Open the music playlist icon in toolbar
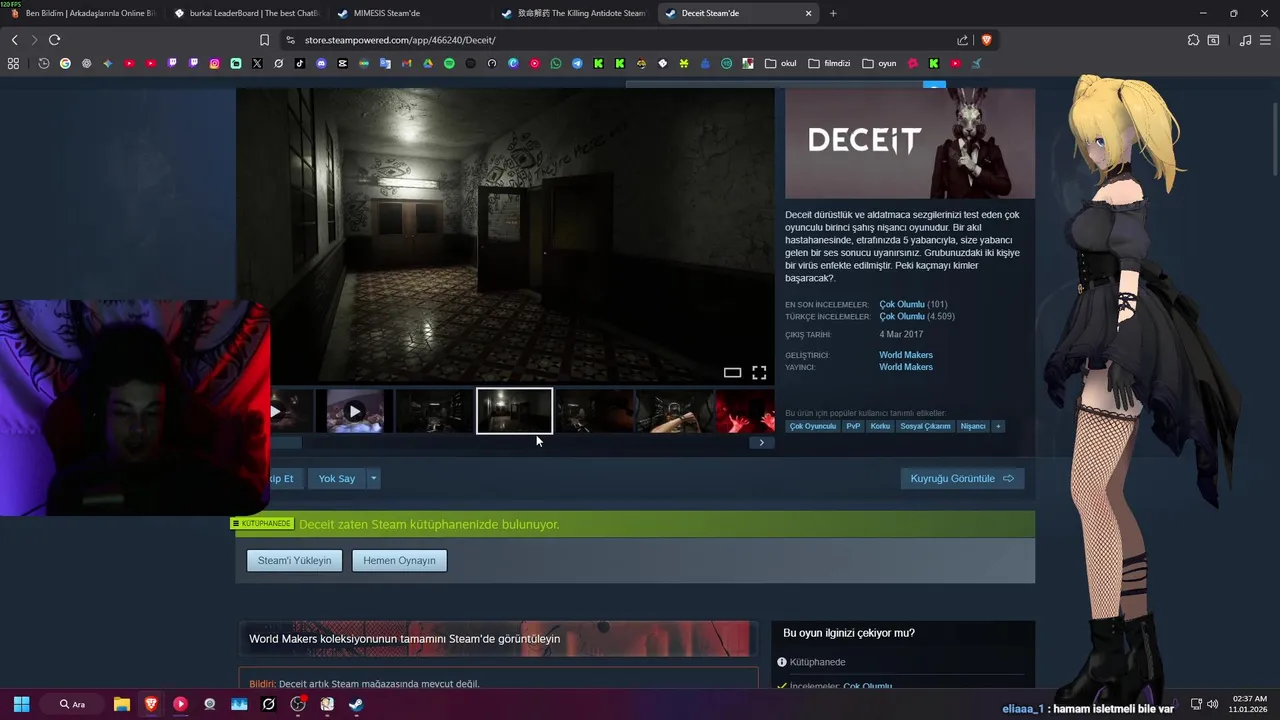This screenshot has width=1280, height=720. click(x=1245, y=40)
